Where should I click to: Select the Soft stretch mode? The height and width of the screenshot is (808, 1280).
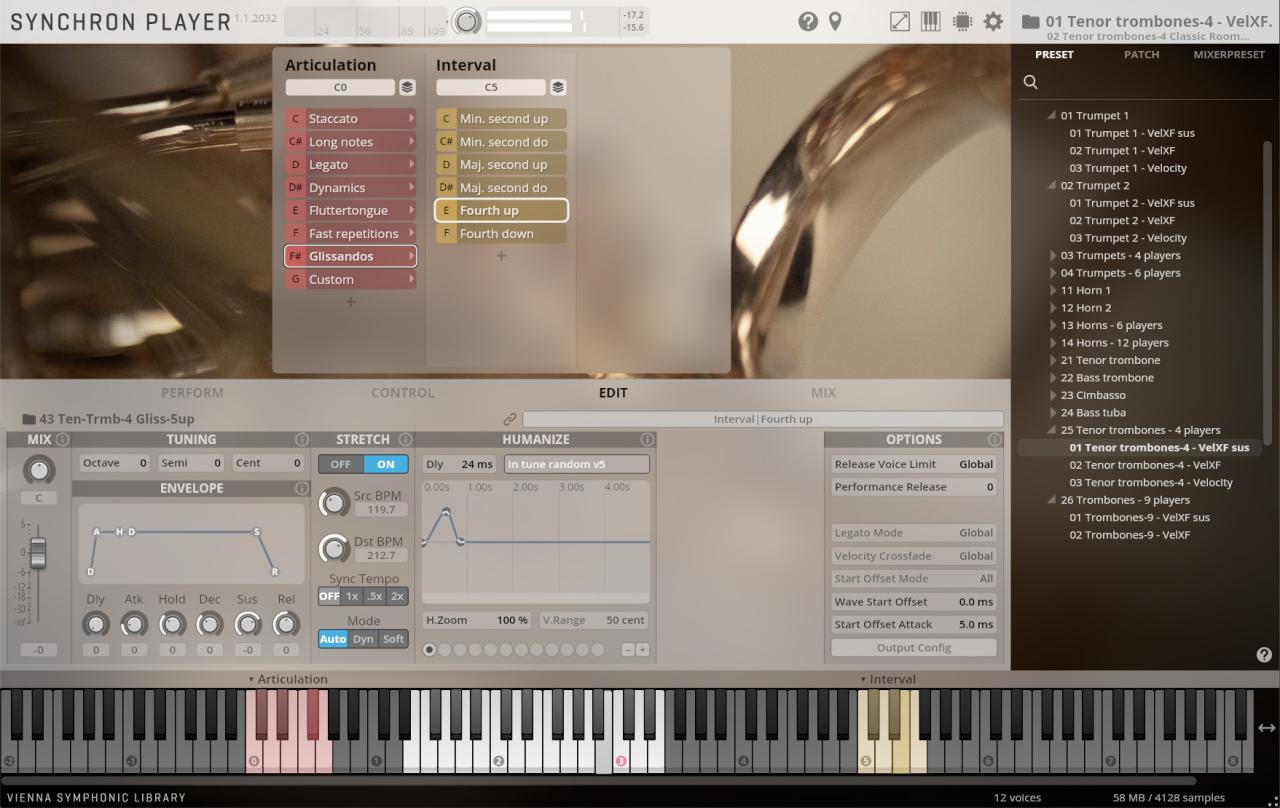click(393, 639)
